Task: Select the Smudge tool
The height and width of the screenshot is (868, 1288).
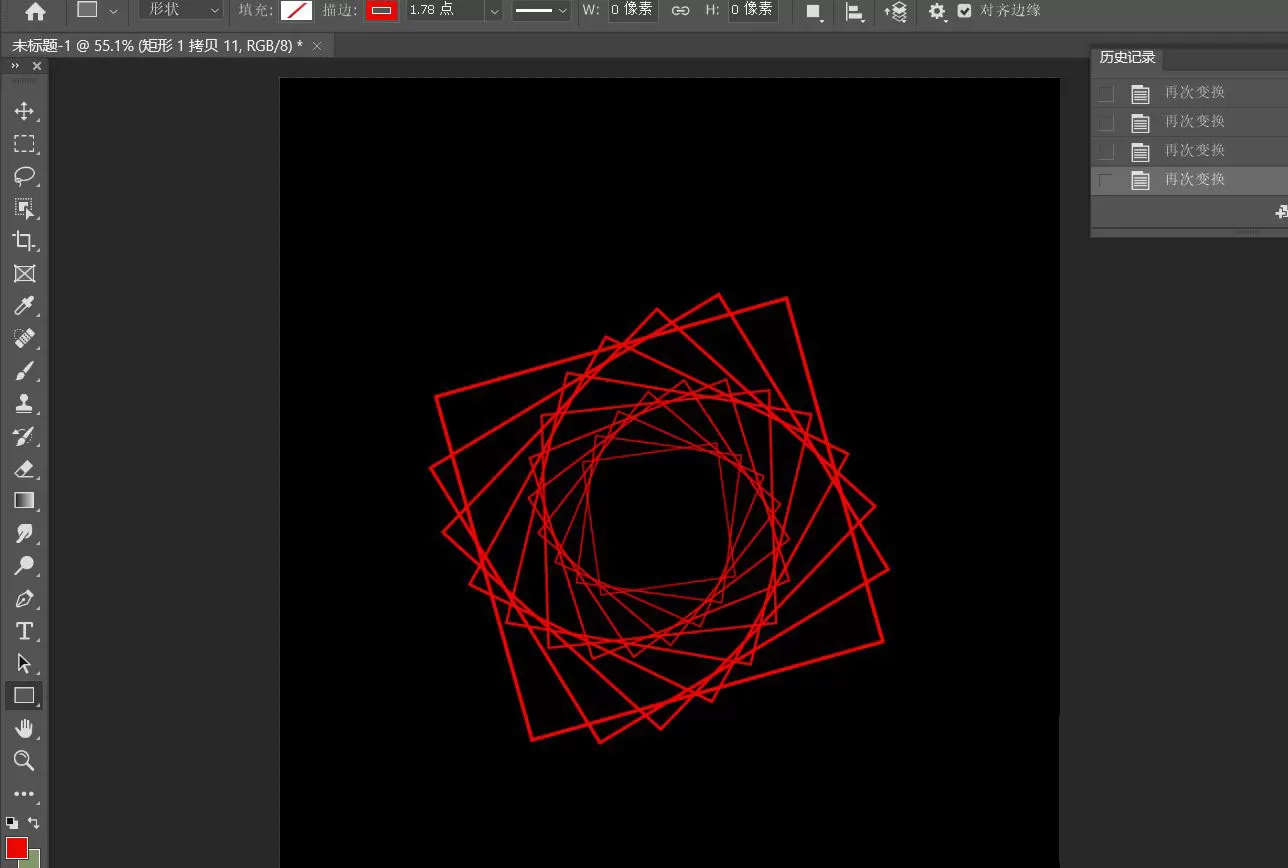Action: 24,533
